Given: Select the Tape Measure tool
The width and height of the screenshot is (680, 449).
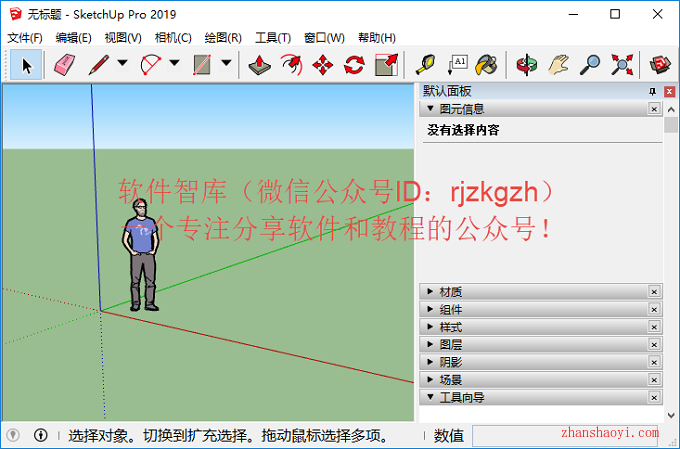Looking at the screenshot, I should (425, 65).
